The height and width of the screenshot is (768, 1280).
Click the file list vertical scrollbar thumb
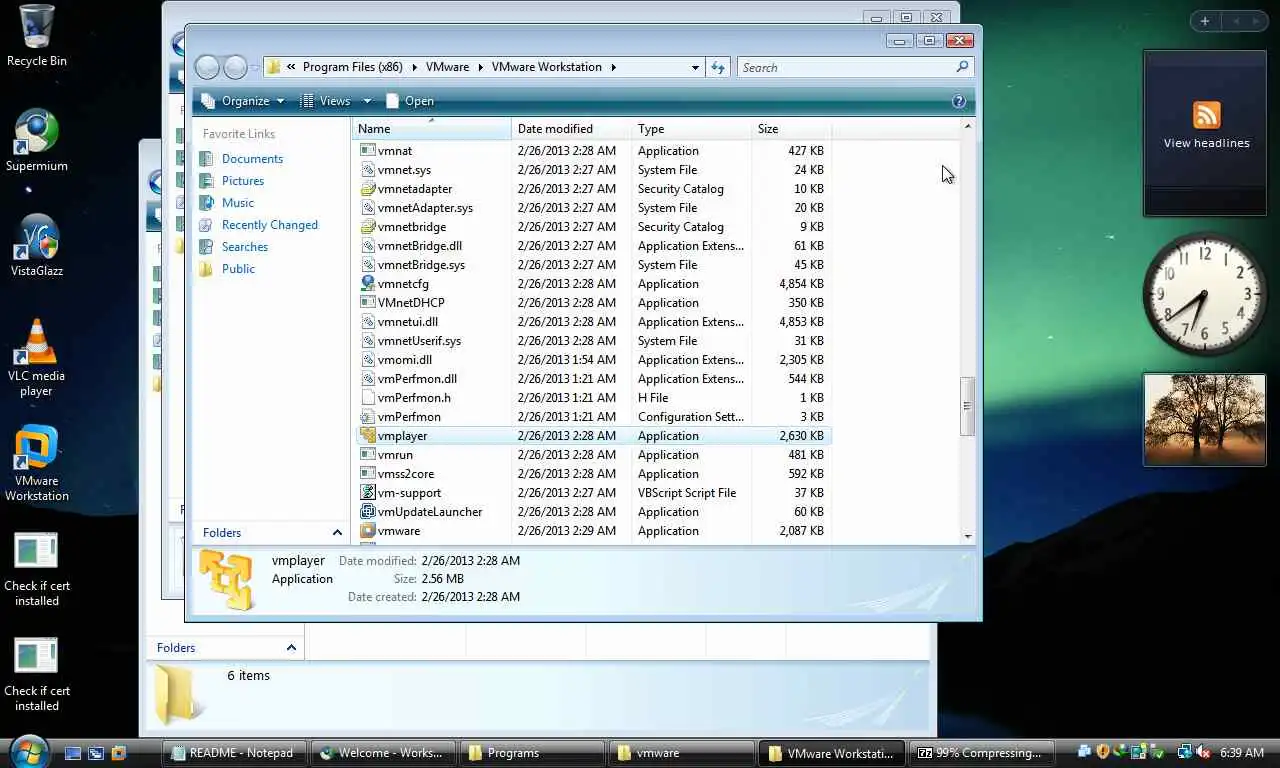pyautogui.click(x=967, y=406)
